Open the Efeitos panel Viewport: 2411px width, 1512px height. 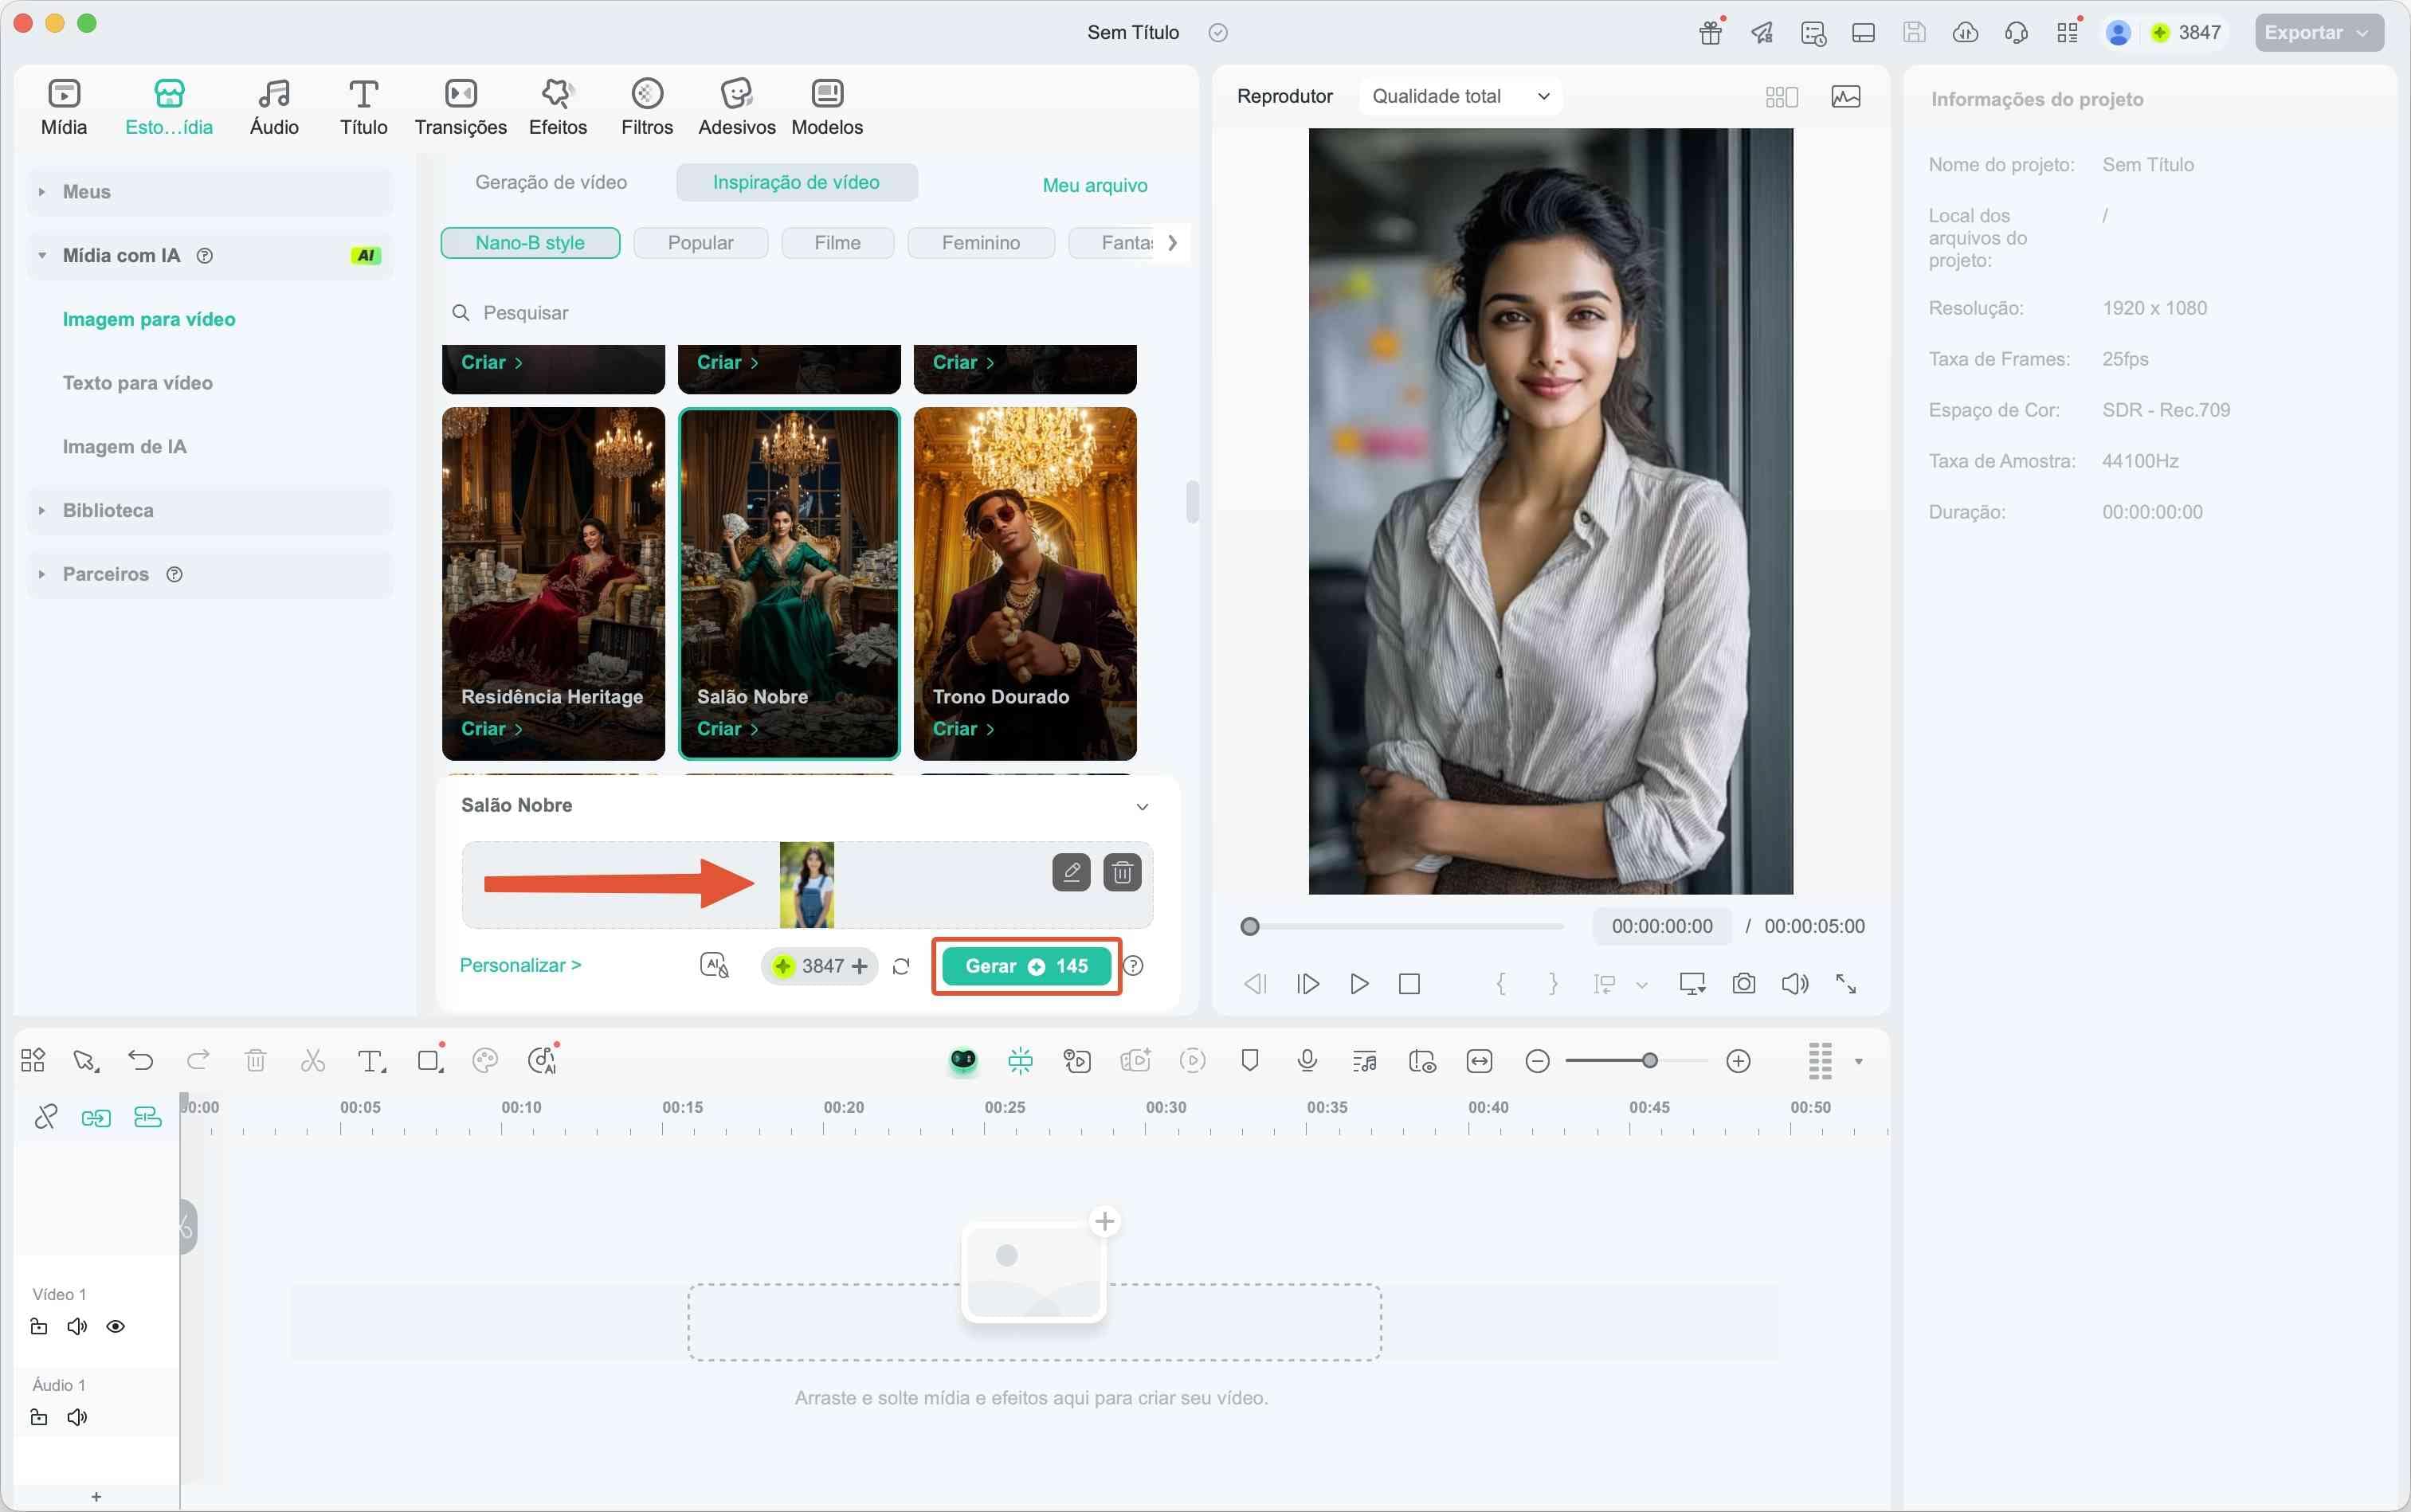click(x=557, y=107)
